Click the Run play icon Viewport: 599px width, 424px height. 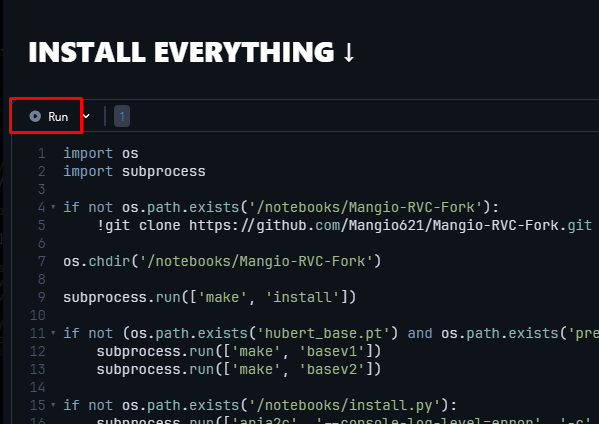[35, 116]
